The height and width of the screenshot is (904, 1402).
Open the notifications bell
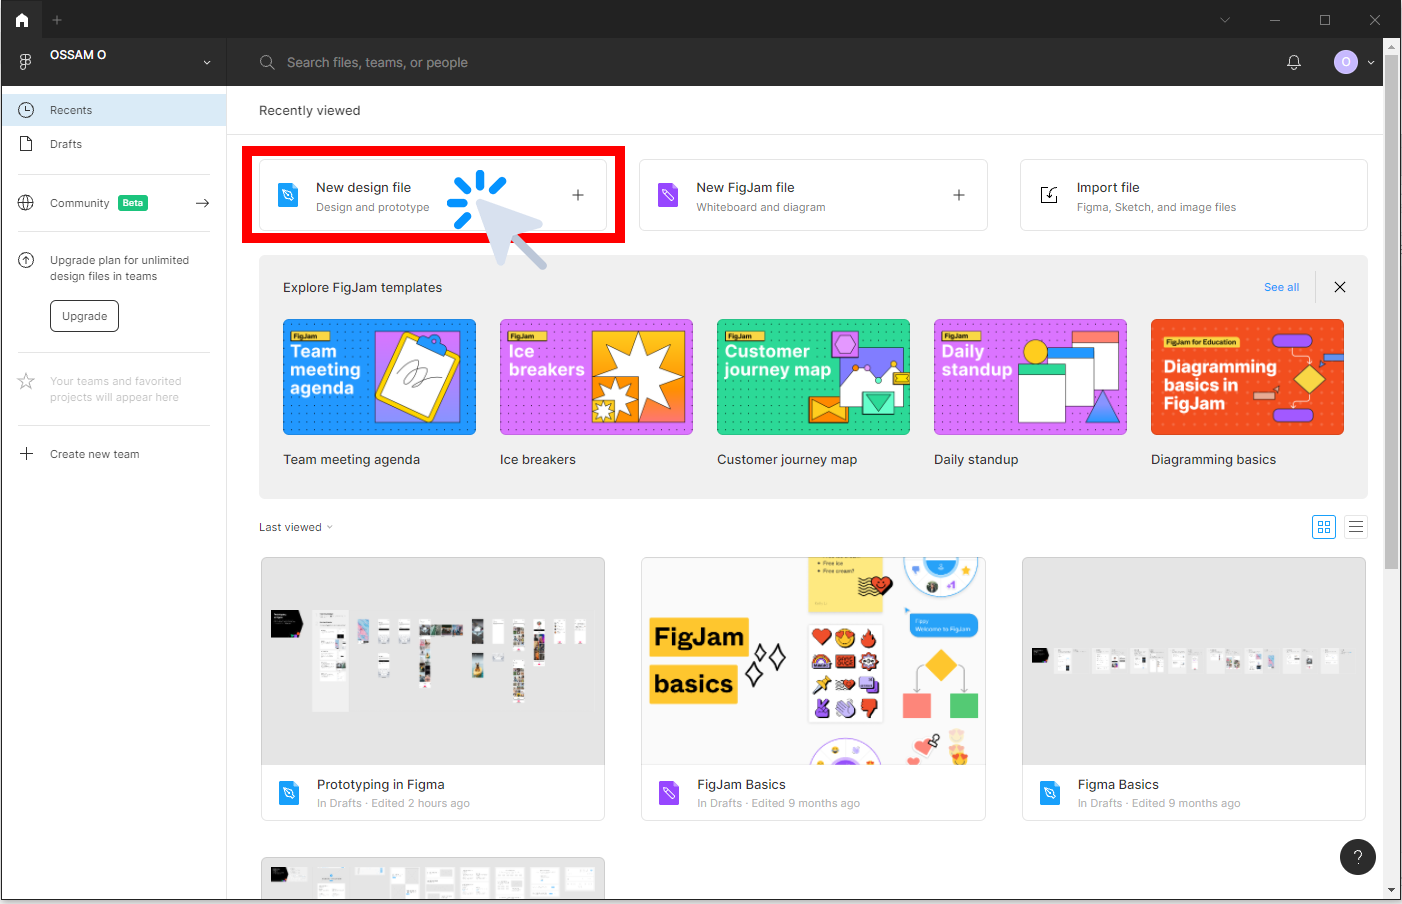point(1294,62)
